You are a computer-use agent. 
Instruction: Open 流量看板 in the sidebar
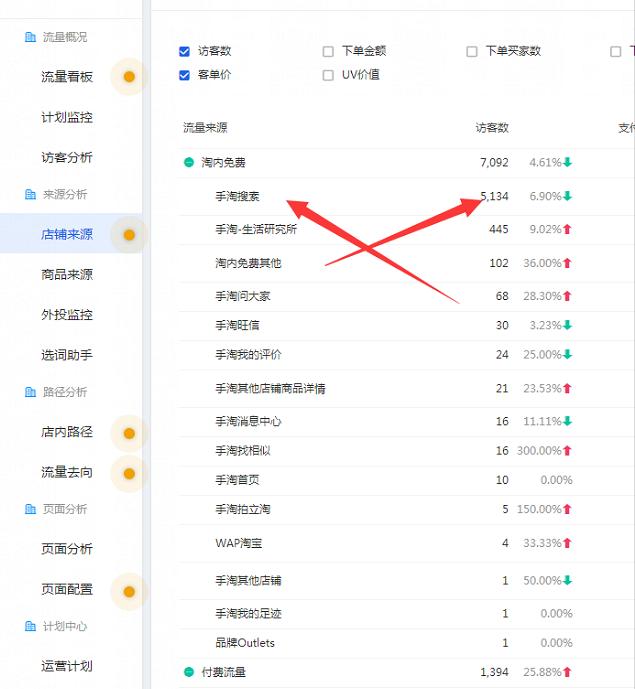click(67, 77)
